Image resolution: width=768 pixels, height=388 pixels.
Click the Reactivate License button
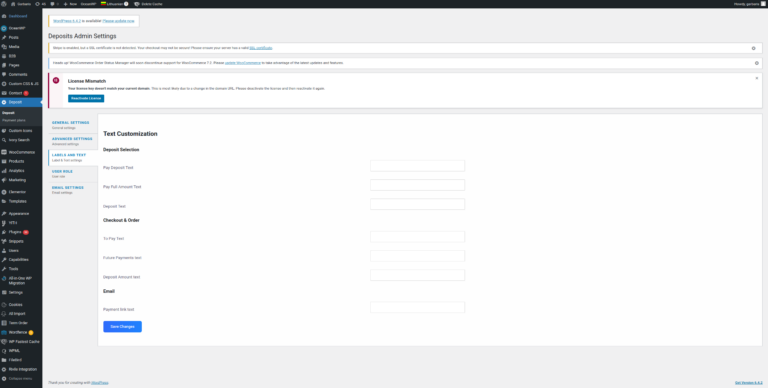86,98
